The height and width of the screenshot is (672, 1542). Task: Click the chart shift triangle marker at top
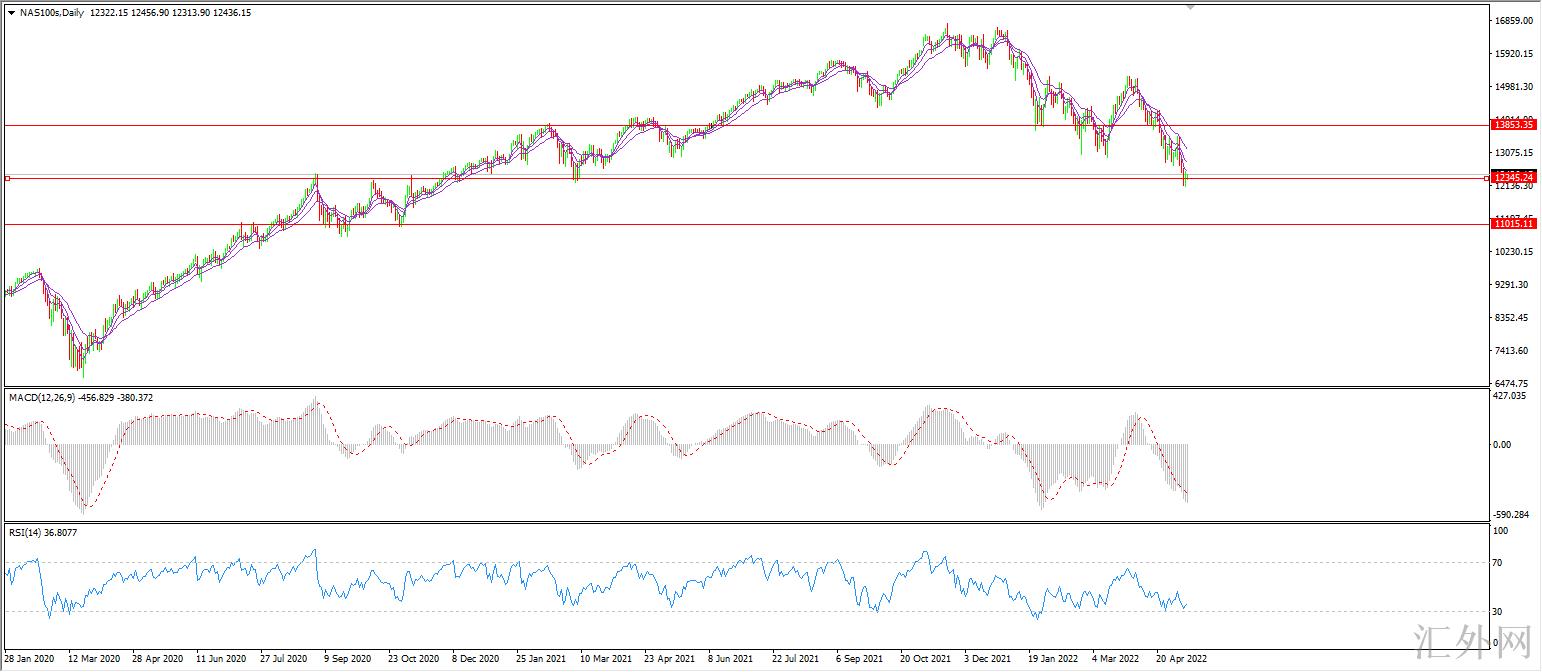click(x=1190, y=6)
